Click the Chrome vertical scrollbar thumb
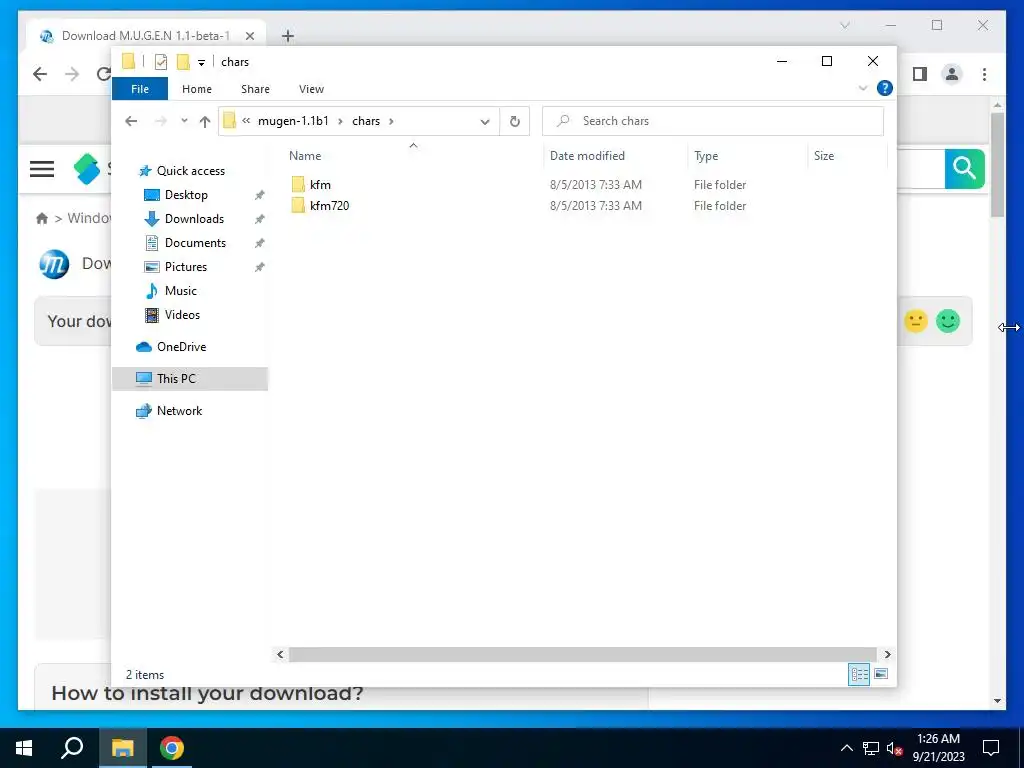Viewport: 1024px width, 768px height. tap(997, 165)
